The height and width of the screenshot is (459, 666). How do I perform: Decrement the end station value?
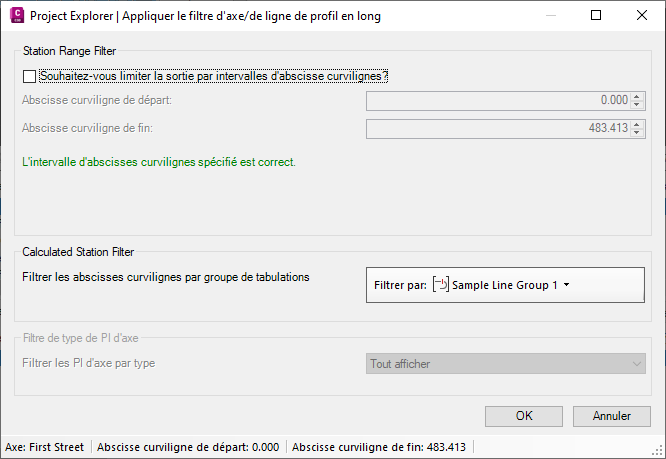coord(637,132)
